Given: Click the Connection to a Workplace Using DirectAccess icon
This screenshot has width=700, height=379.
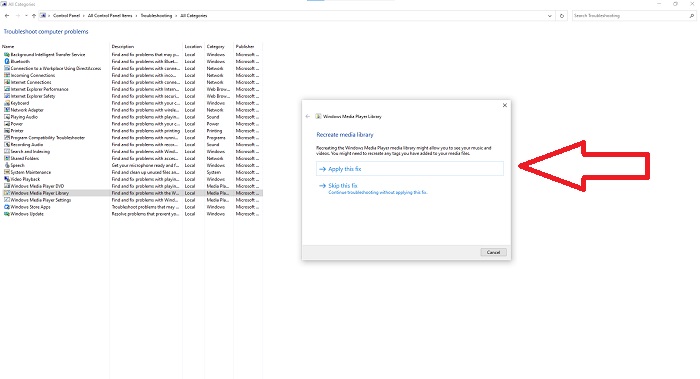Looking at the screenshot, I should 7,68.
